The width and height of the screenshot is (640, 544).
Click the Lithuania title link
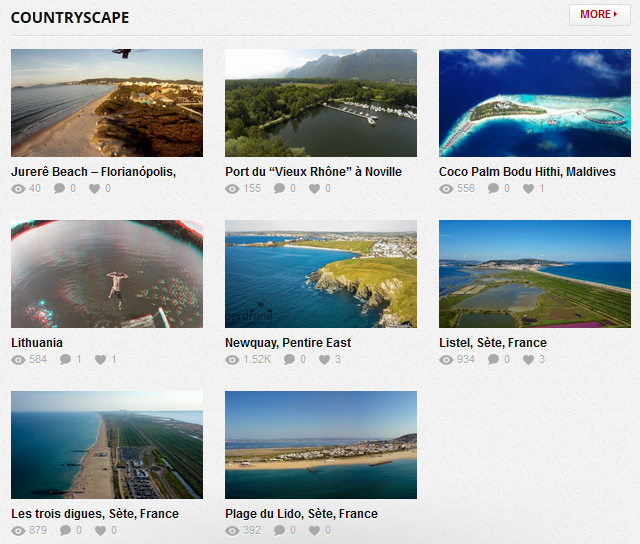(x=37, y=343)
